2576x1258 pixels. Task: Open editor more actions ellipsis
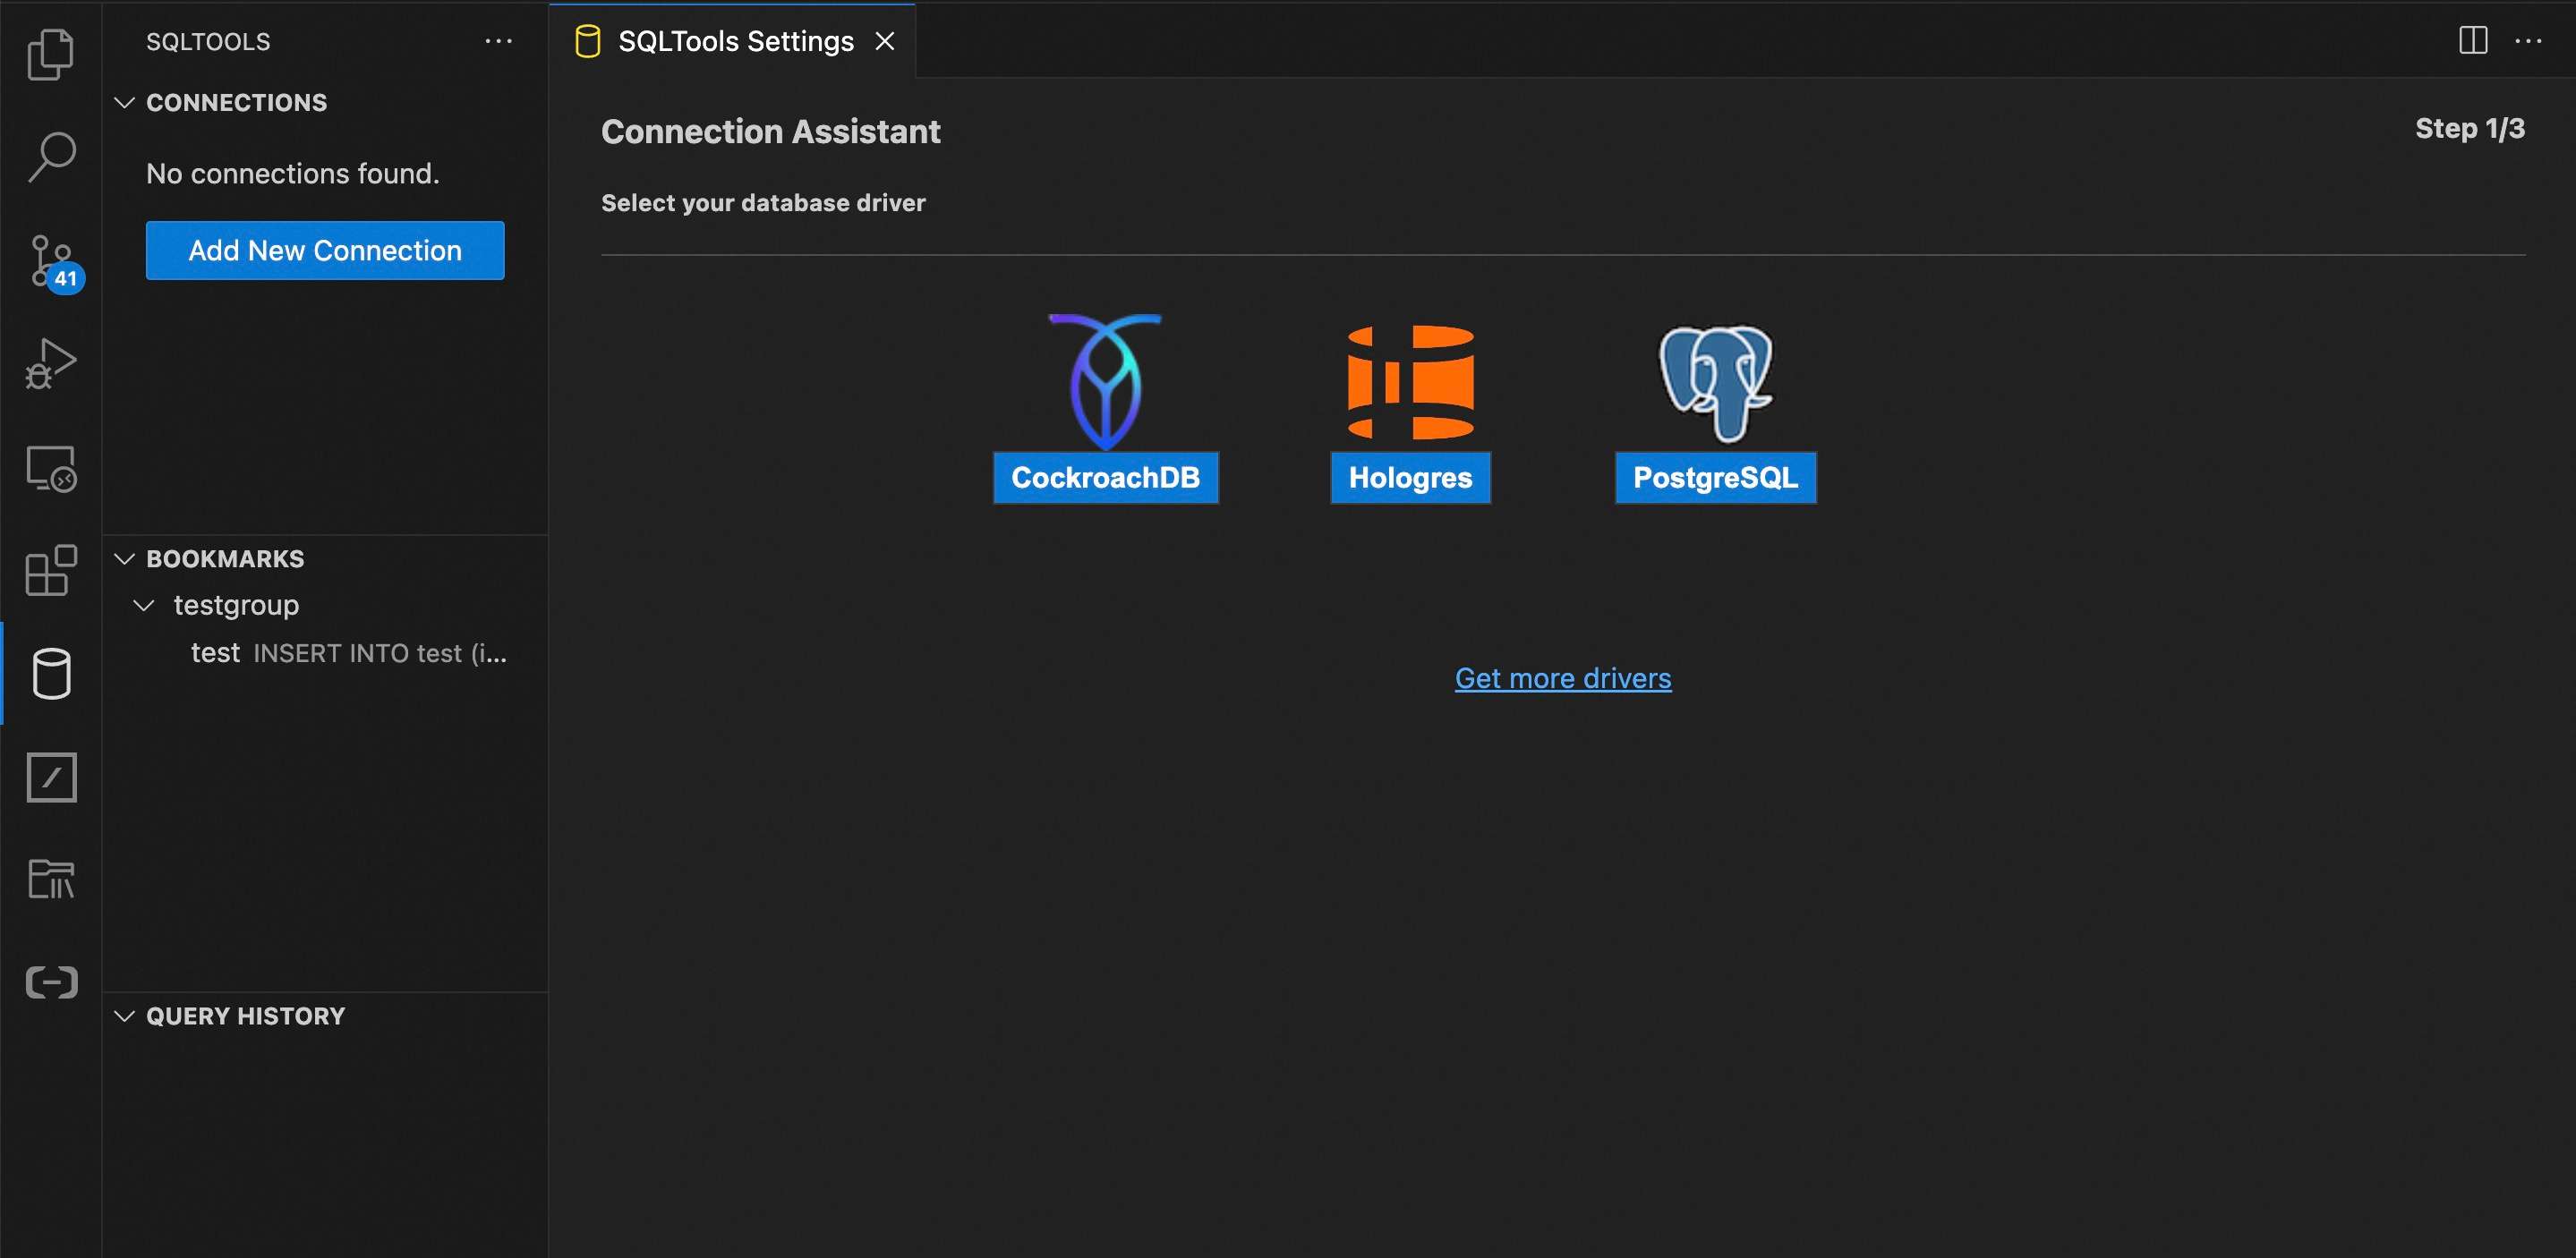[x=2528, y=41]
